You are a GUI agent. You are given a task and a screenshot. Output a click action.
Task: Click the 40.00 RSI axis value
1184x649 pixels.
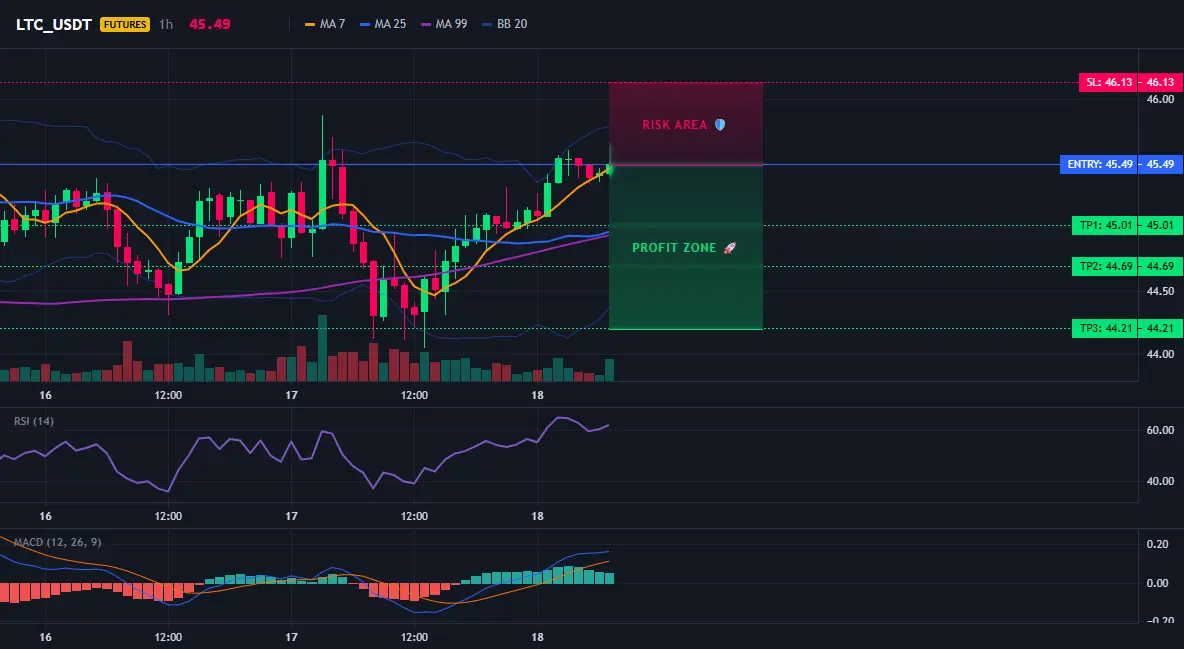1161,481
